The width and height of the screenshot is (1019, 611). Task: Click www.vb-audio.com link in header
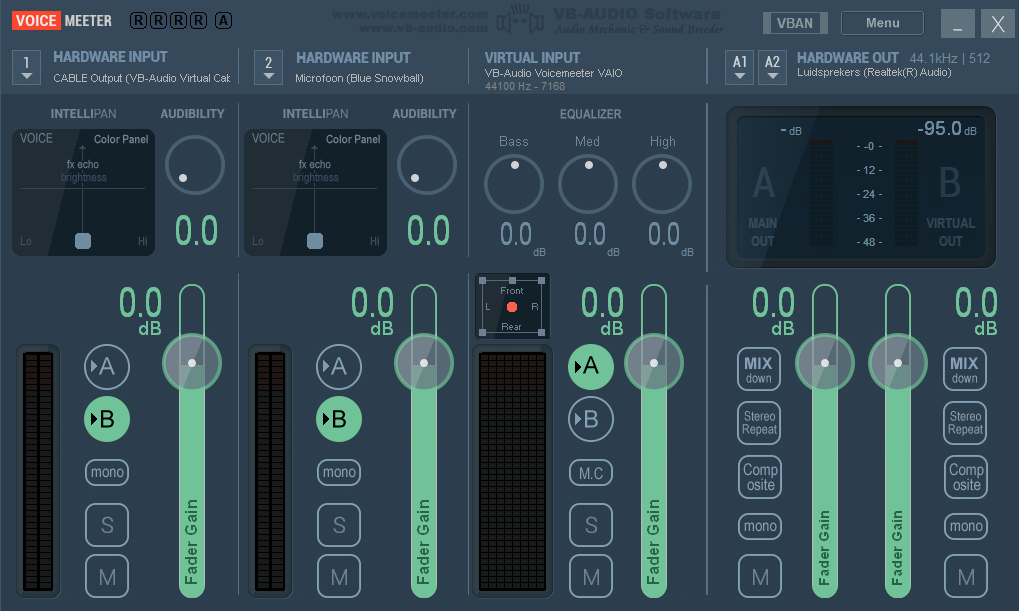click(x=423, y=28)
